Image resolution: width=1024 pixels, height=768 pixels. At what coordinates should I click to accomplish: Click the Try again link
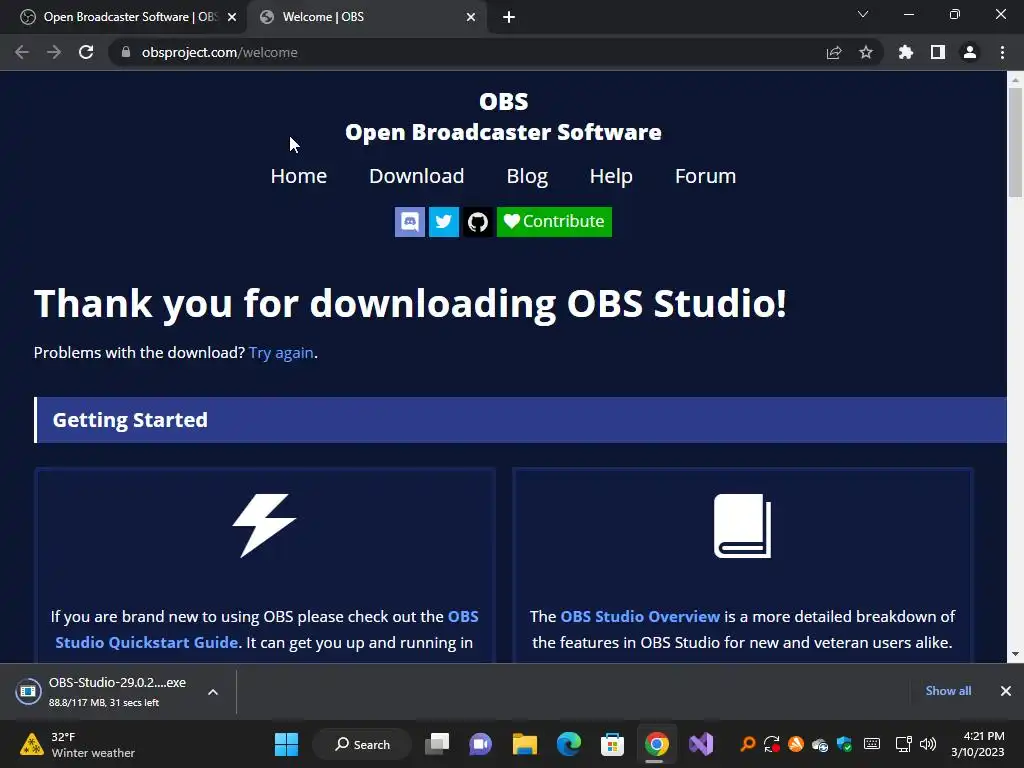[x=281, y=353]
